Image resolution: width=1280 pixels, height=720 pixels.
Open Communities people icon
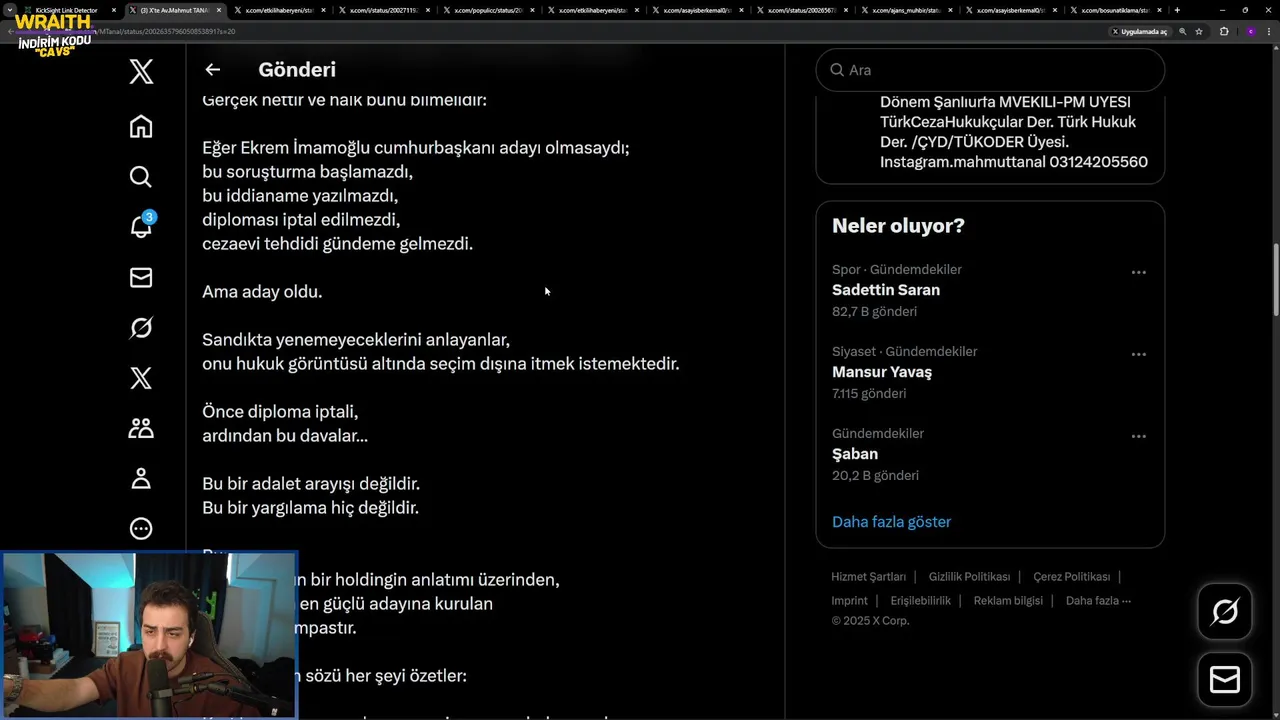click(x=141, y=428)
